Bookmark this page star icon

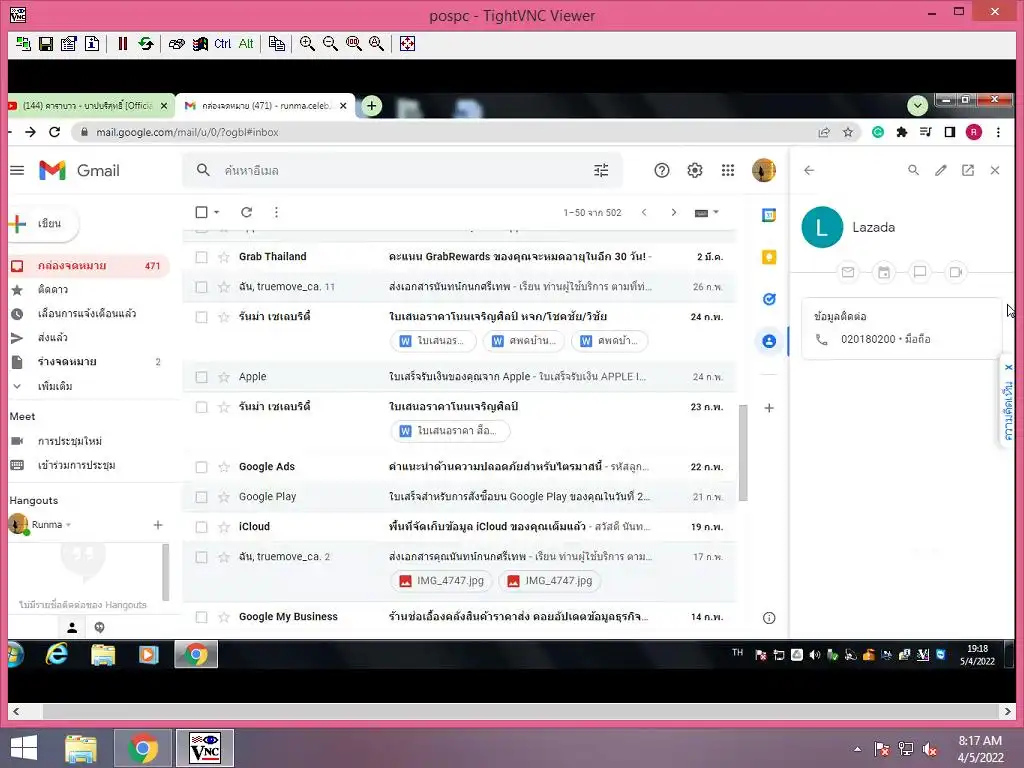tap(848, 133)
